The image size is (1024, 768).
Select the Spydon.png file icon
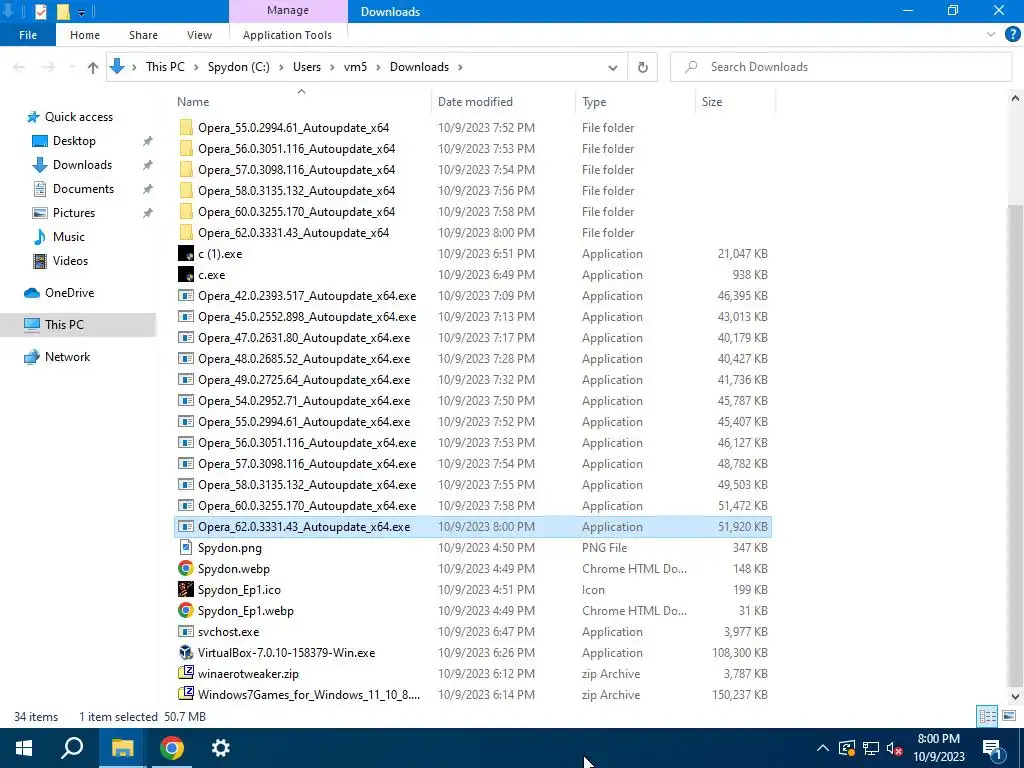point(186,547)
